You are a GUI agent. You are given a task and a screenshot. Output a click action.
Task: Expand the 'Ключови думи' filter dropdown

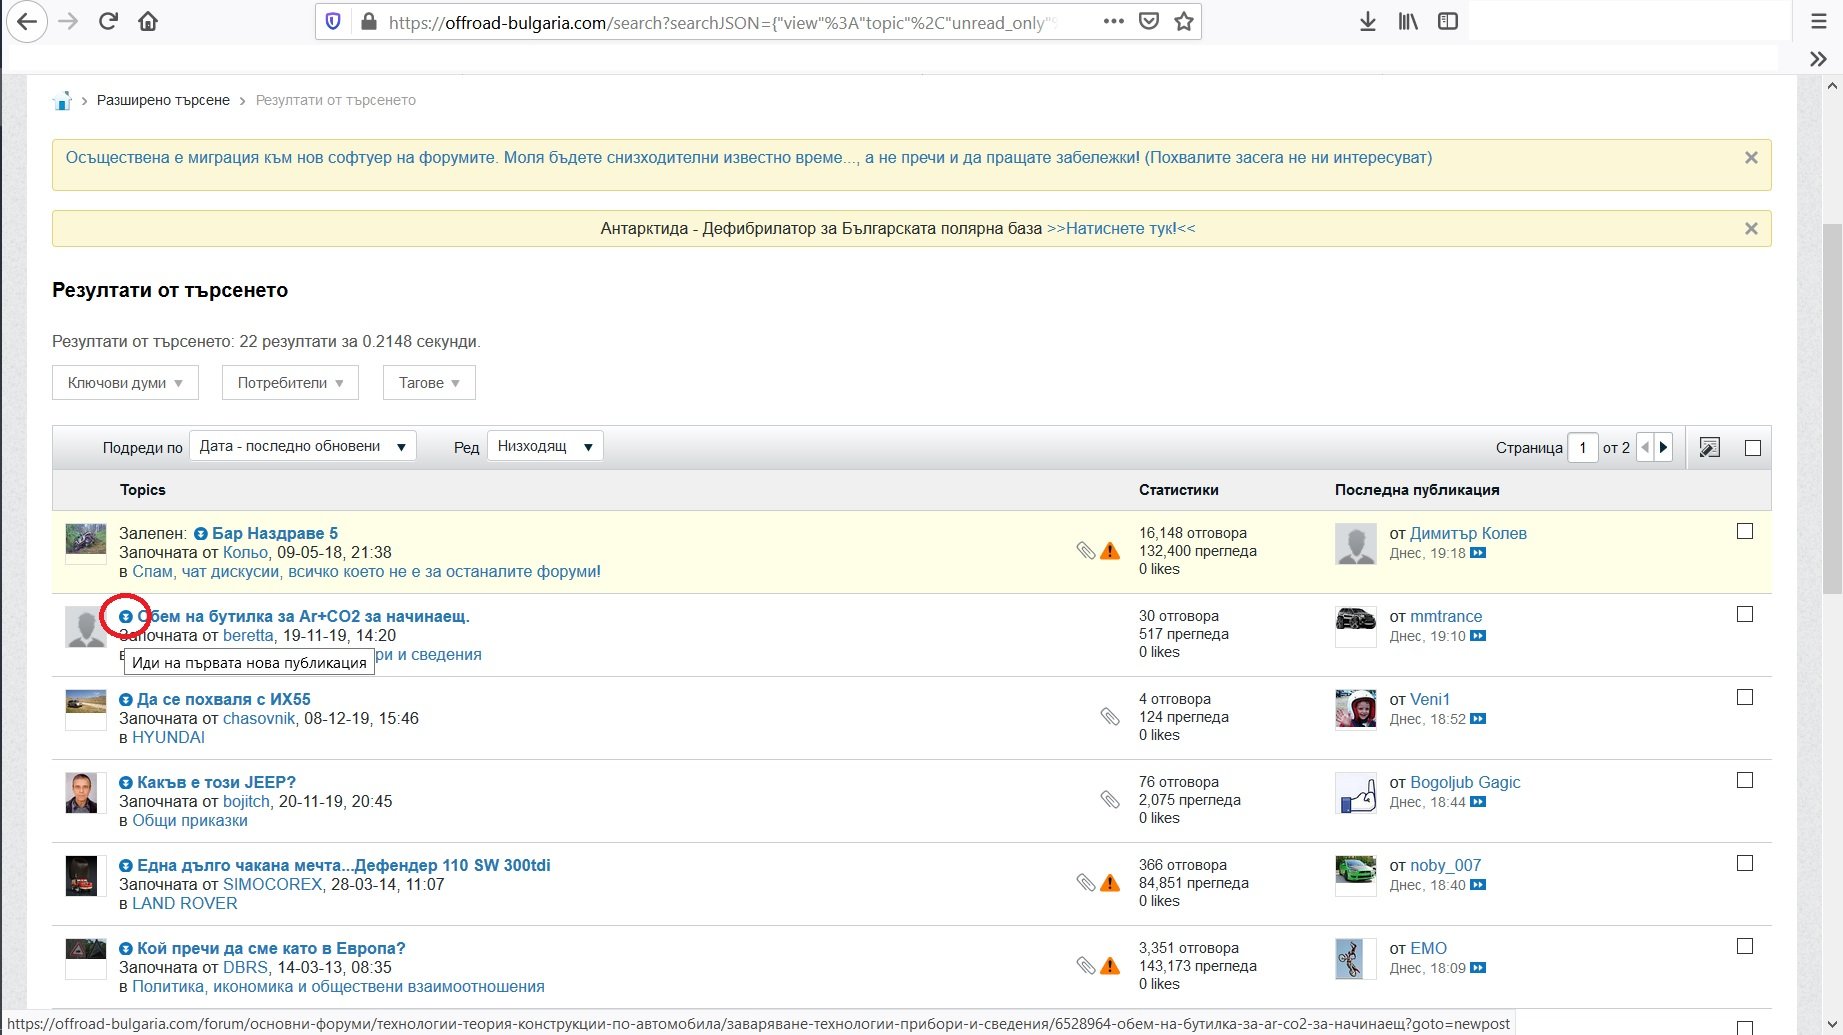tap(125, 383)
